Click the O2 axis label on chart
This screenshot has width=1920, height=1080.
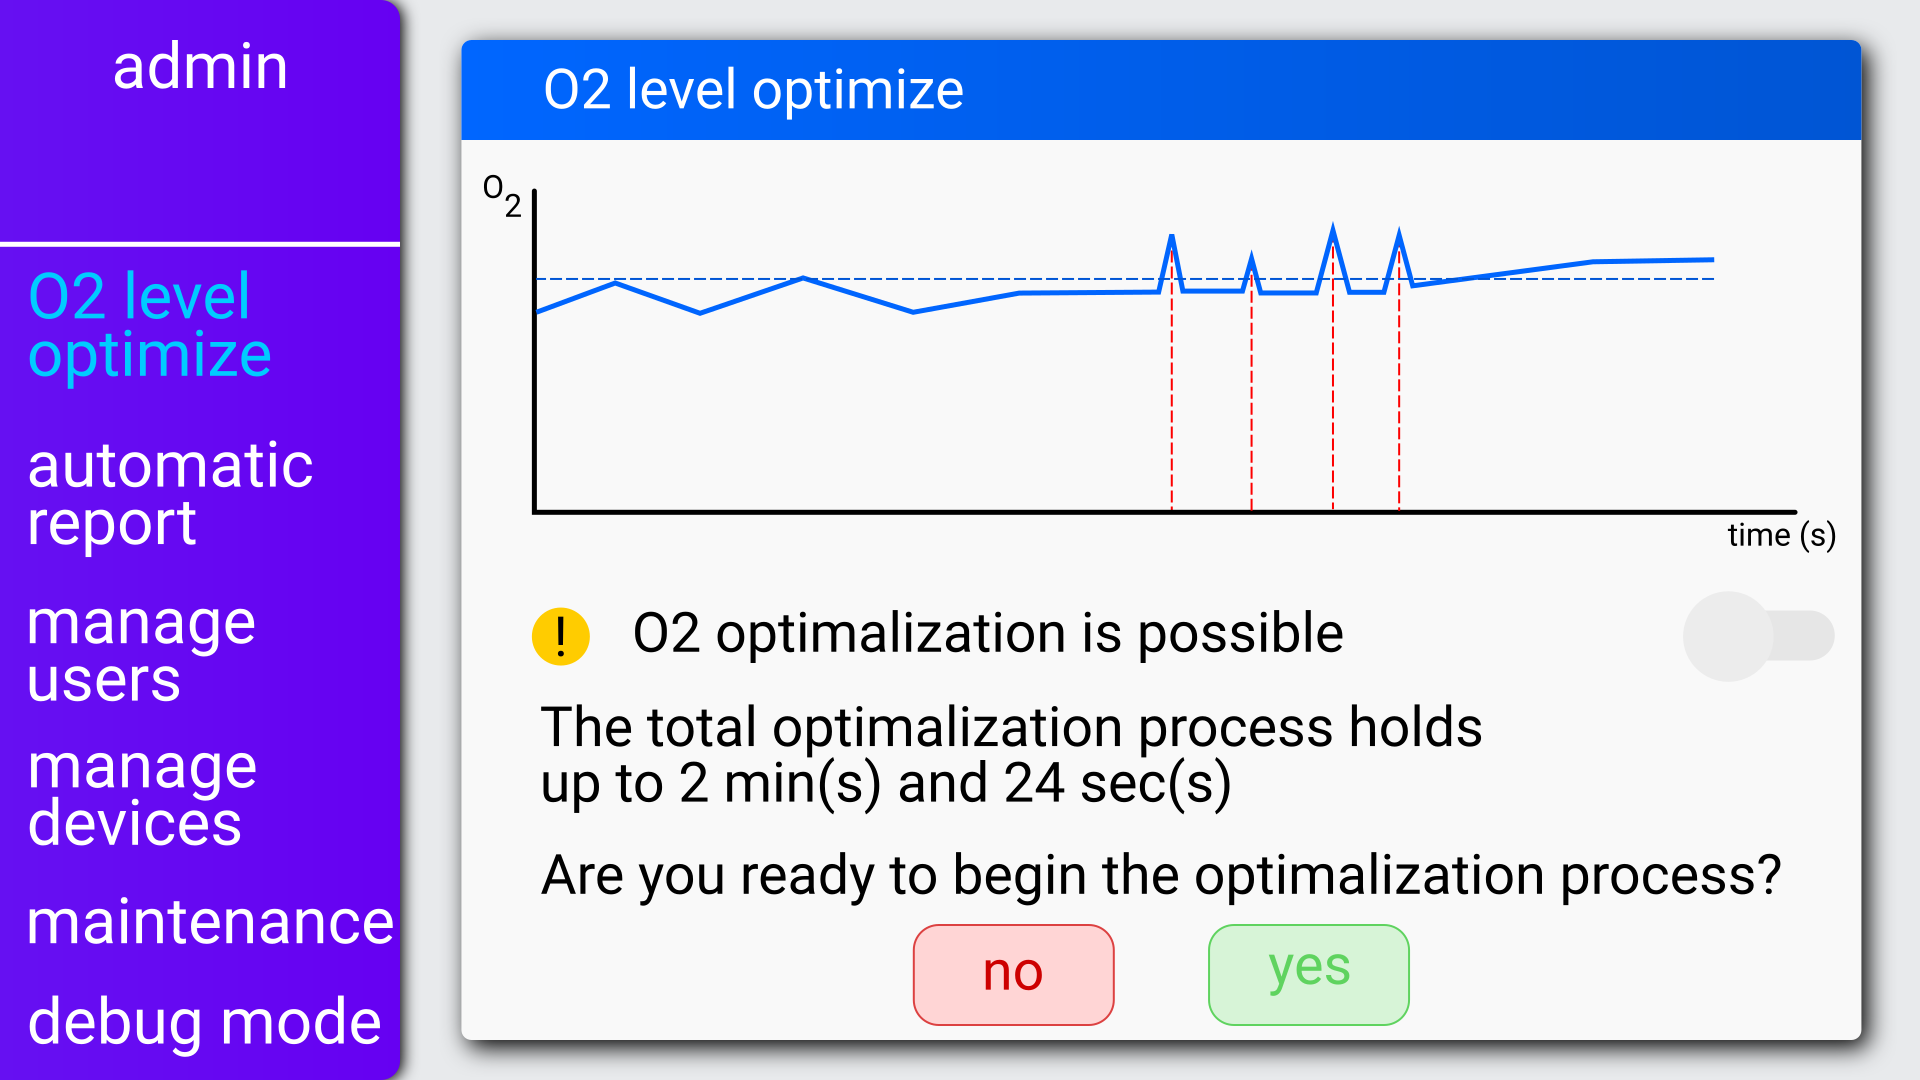(502, 195)
